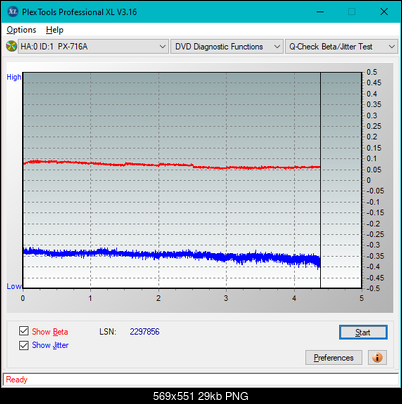
Task: Open the Q-Check Beta/Jitter Test dropdown
Action: 342,47
